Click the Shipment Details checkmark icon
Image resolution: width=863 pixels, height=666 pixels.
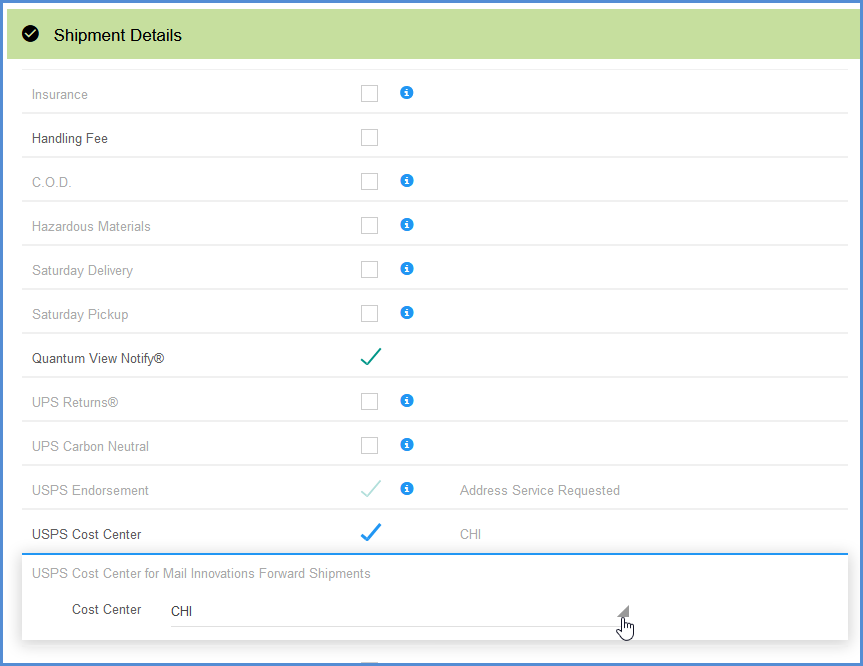(30, 34)
